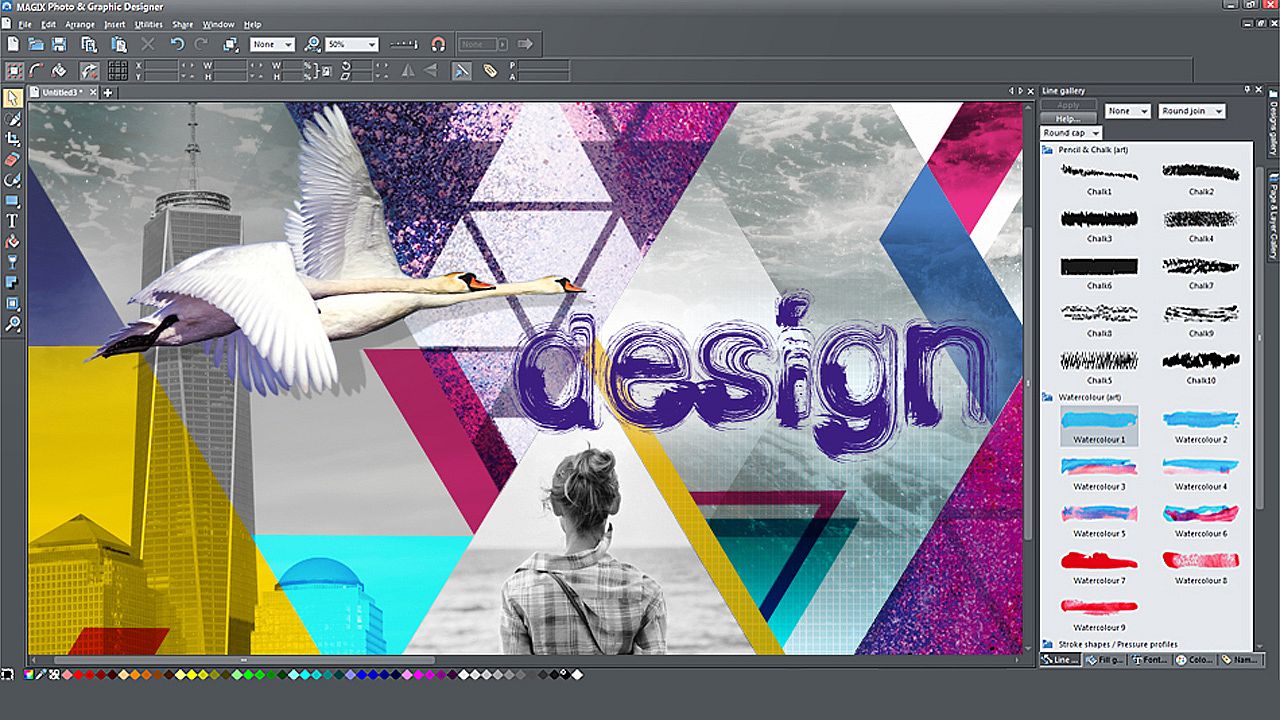Pick the Chalk10 line style
1280x720 pixels.
point(1201,366)
